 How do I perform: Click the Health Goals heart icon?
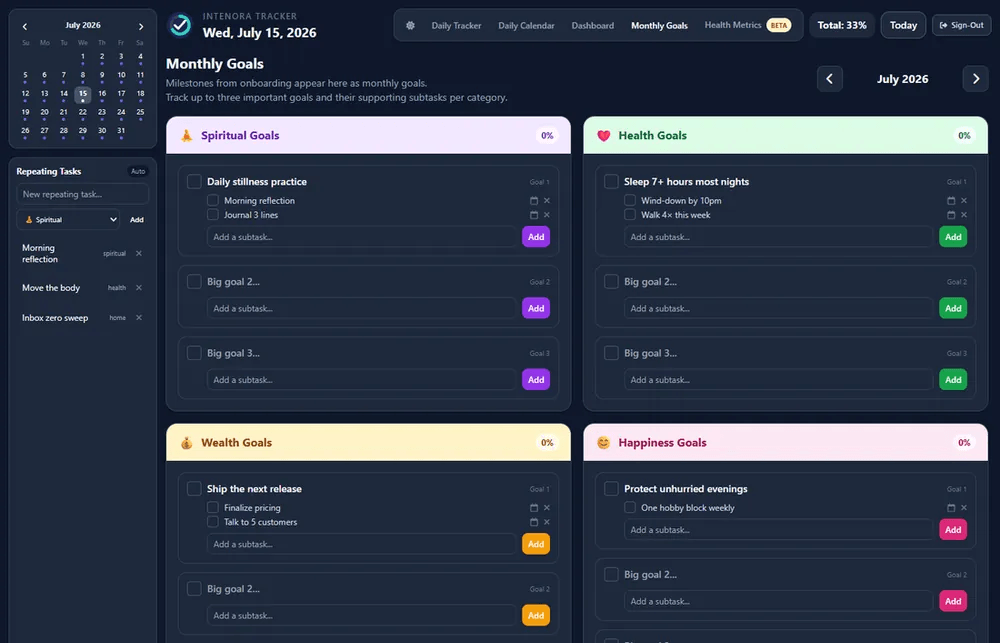pos(603,135)
